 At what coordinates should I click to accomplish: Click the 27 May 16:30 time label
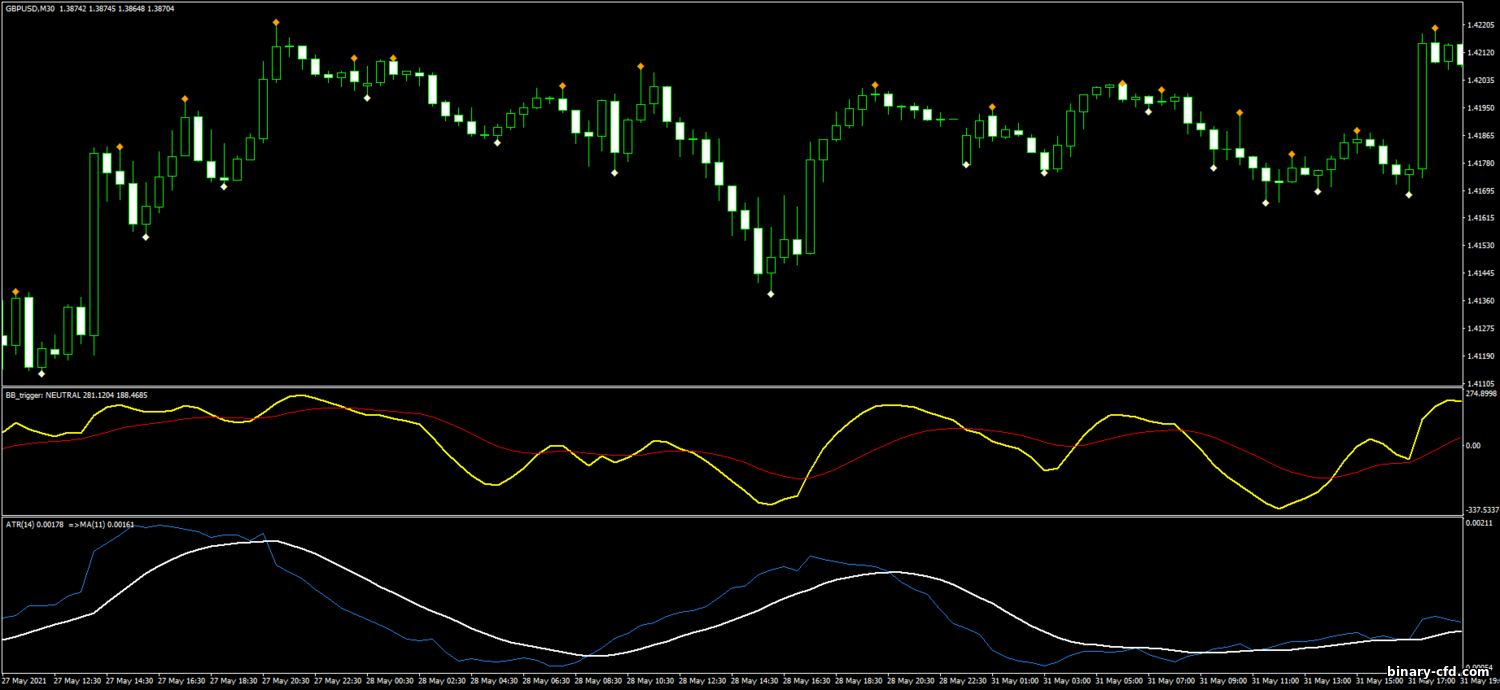pos(180,681)
